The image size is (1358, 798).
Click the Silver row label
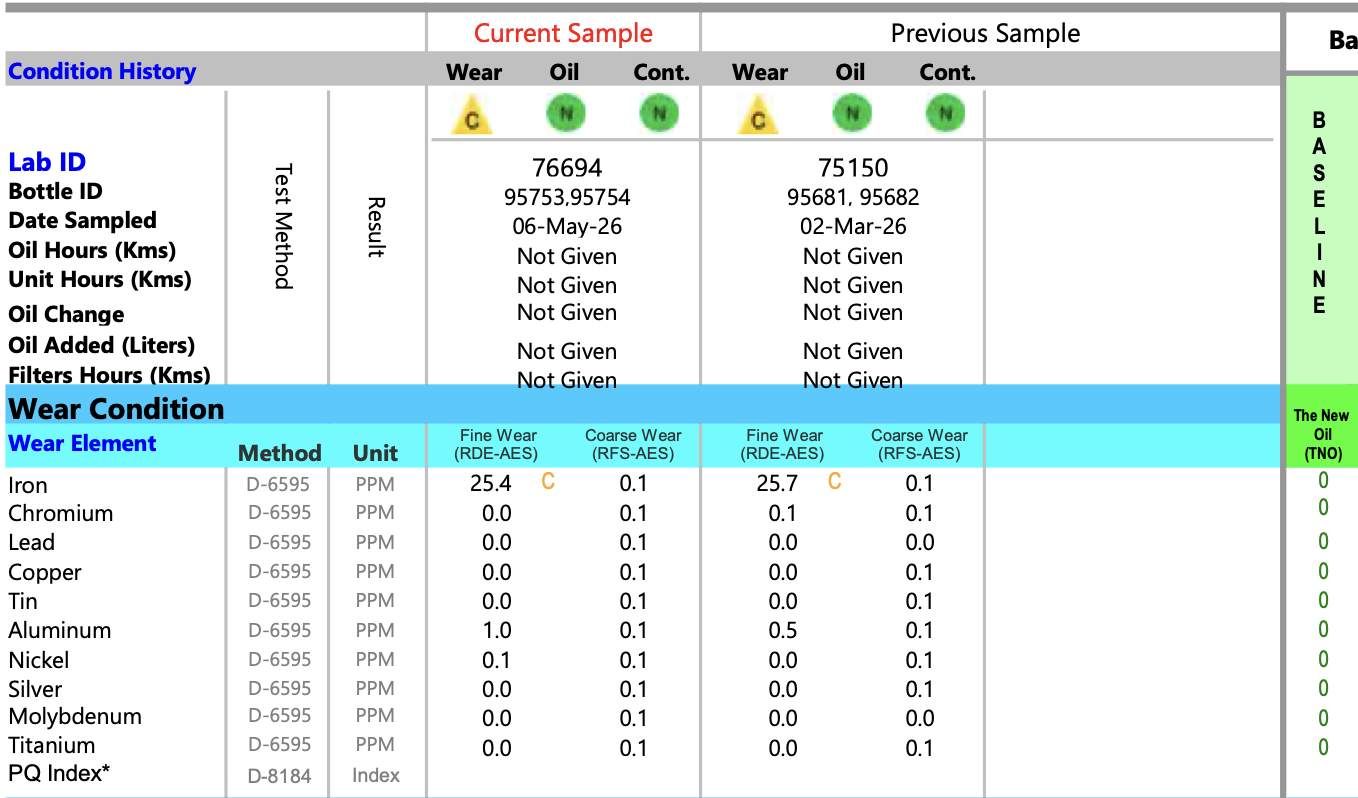point(35,689)
